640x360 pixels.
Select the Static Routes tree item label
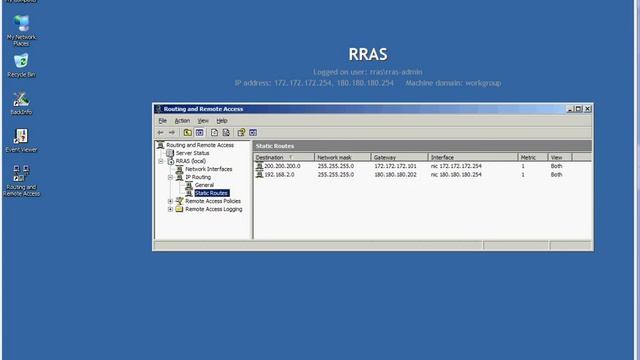point(211,193)
